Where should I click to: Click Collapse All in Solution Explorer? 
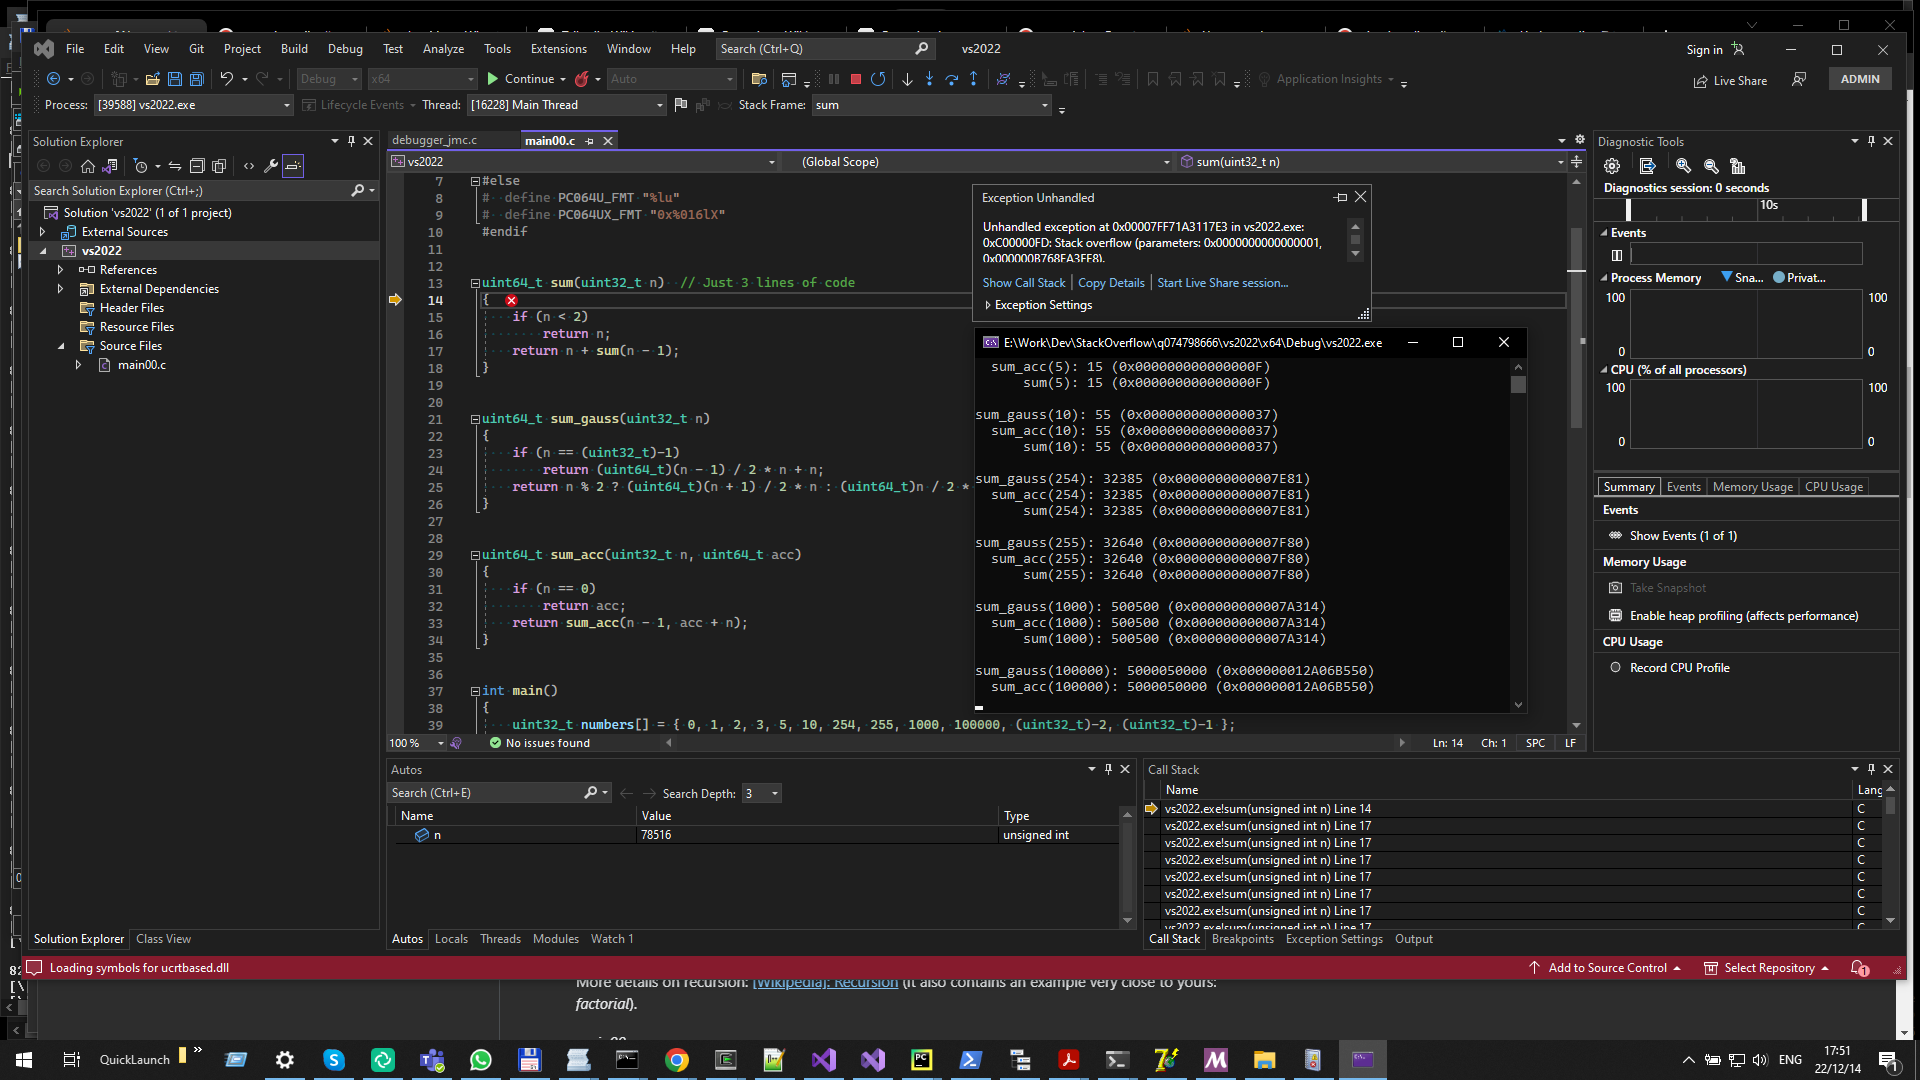[197, 166]
